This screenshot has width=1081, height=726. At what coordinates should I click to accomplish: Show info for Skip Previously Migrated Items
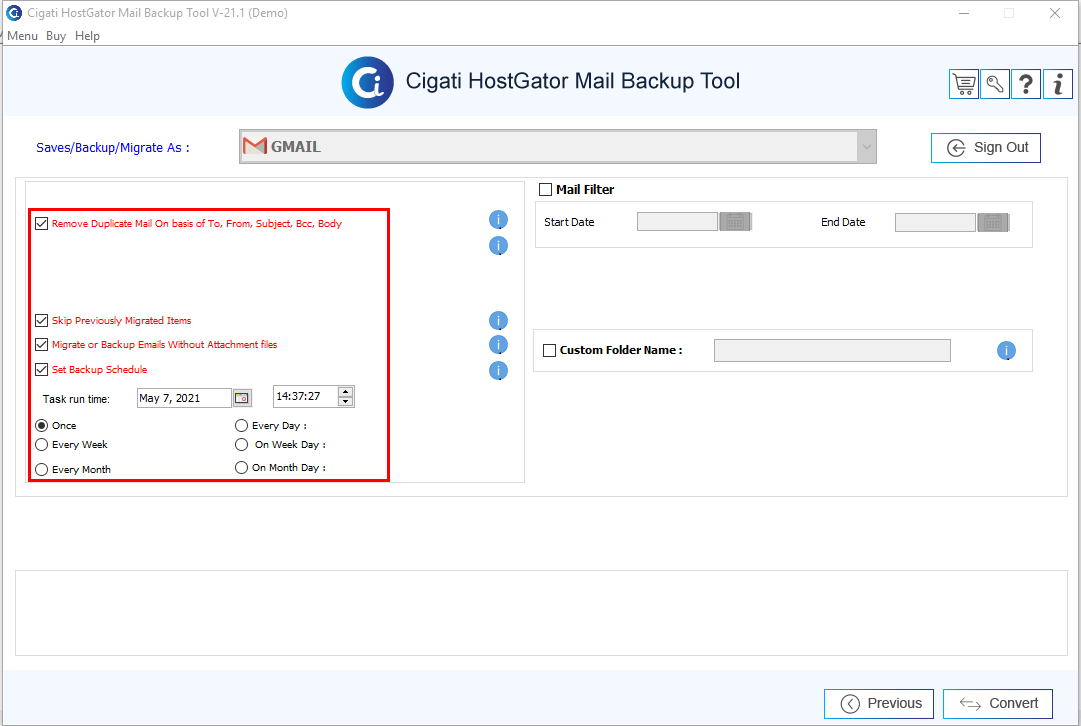point(498,321)
